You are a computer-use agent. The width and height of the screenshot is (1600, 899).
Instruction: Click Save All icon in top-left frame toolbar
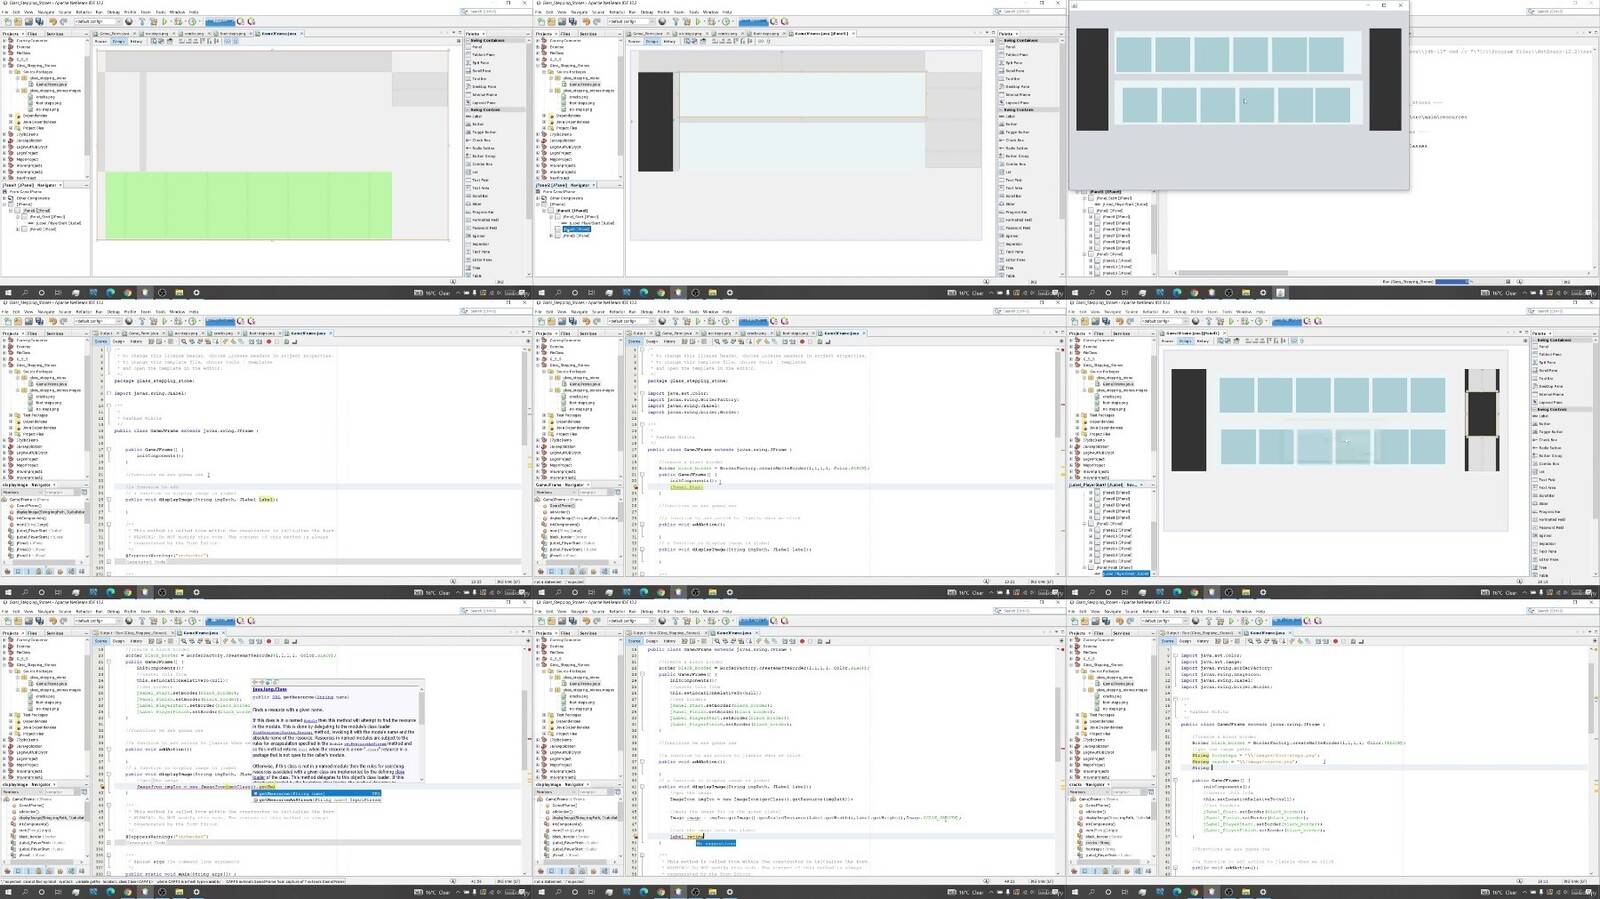point(40,21)
